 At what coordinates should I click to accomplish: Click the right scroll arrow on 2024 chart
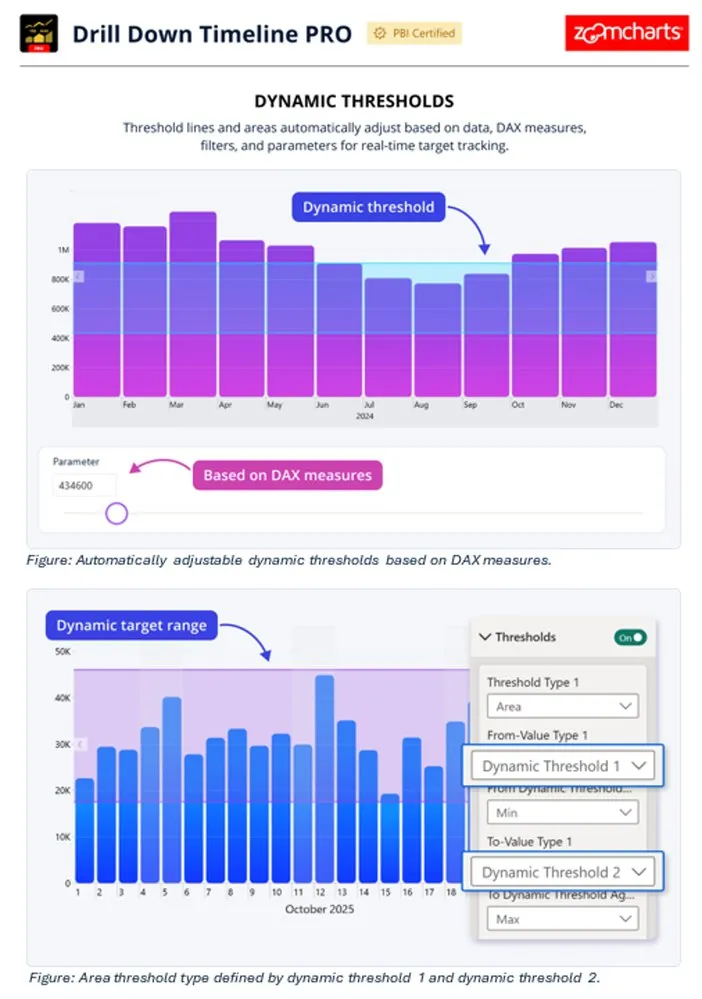(651, 276)
